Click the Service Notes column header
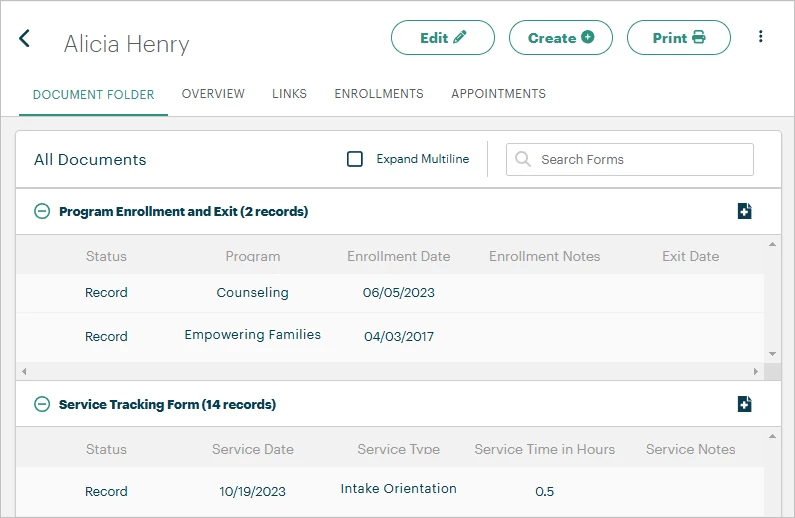This screenshot has height=518, width=795. pyautogui.click(x=691, y=450)
